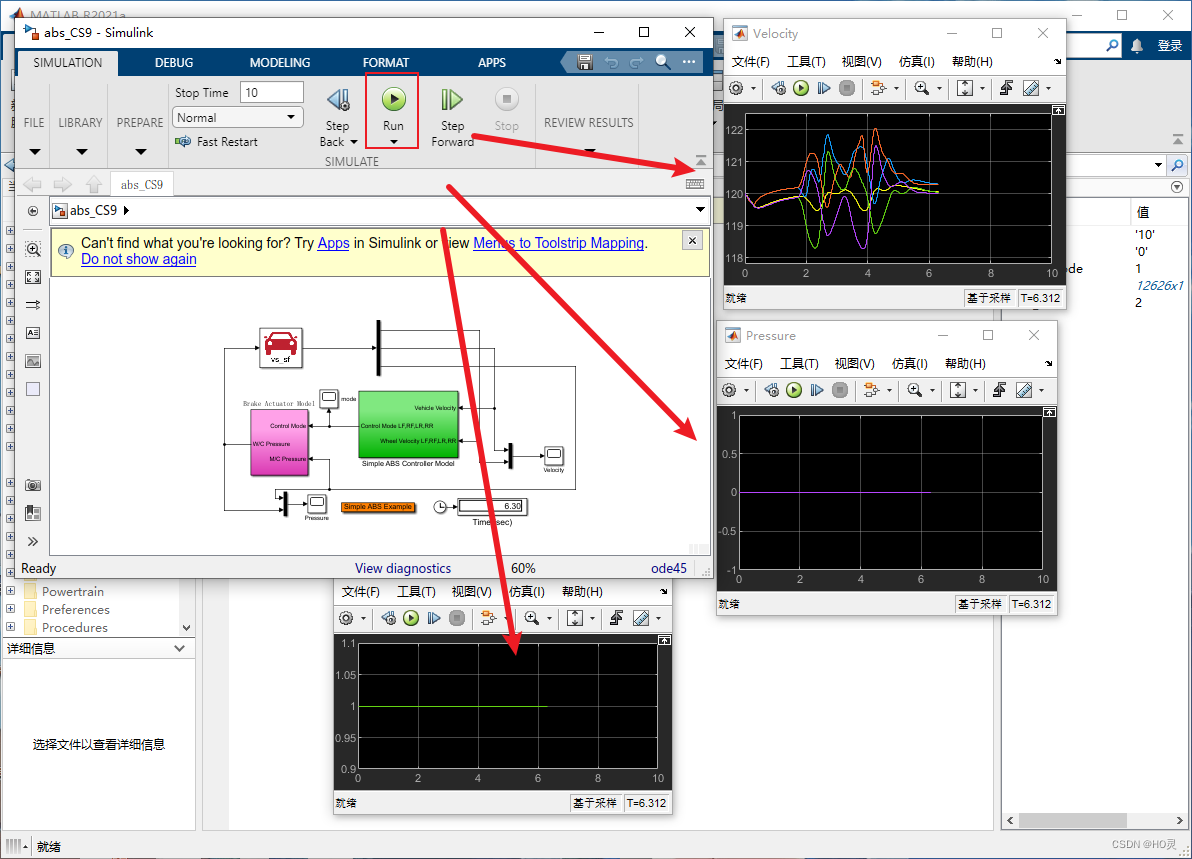Click the Image tool in Simulink palette

pos(33,361)
